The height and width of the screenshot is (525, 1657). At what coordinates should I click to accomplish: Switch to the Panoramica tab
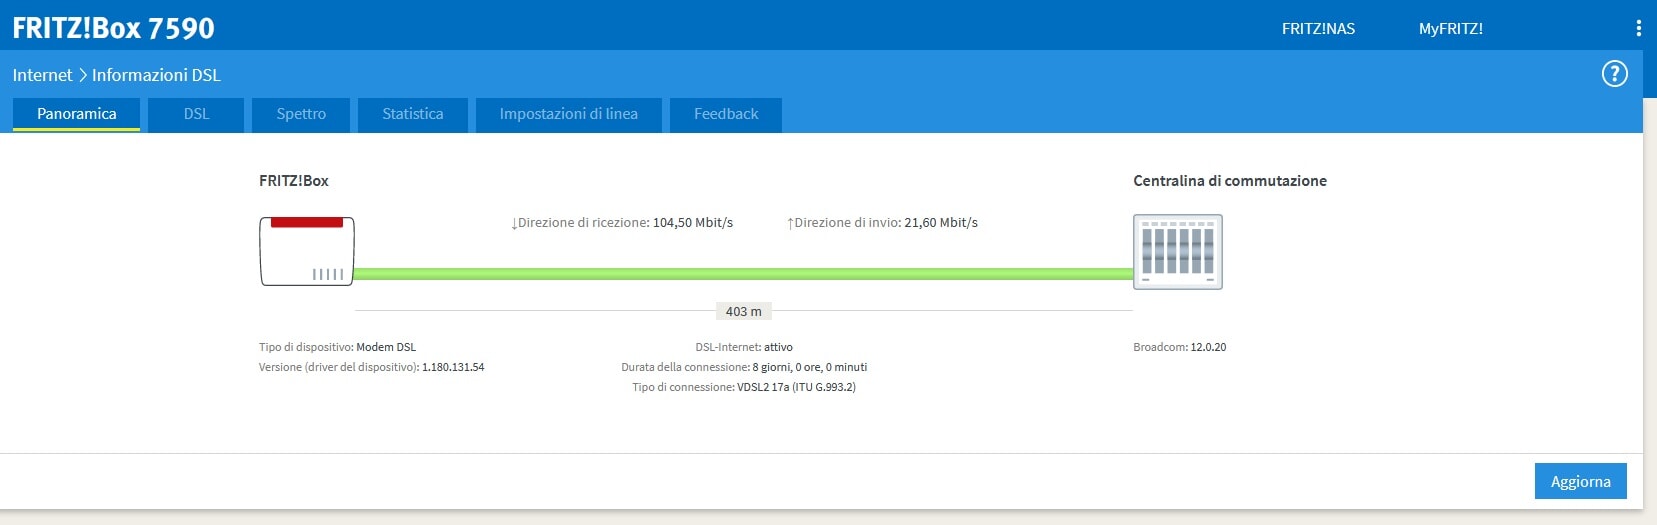pyautogui.click(x=77, y=114)
